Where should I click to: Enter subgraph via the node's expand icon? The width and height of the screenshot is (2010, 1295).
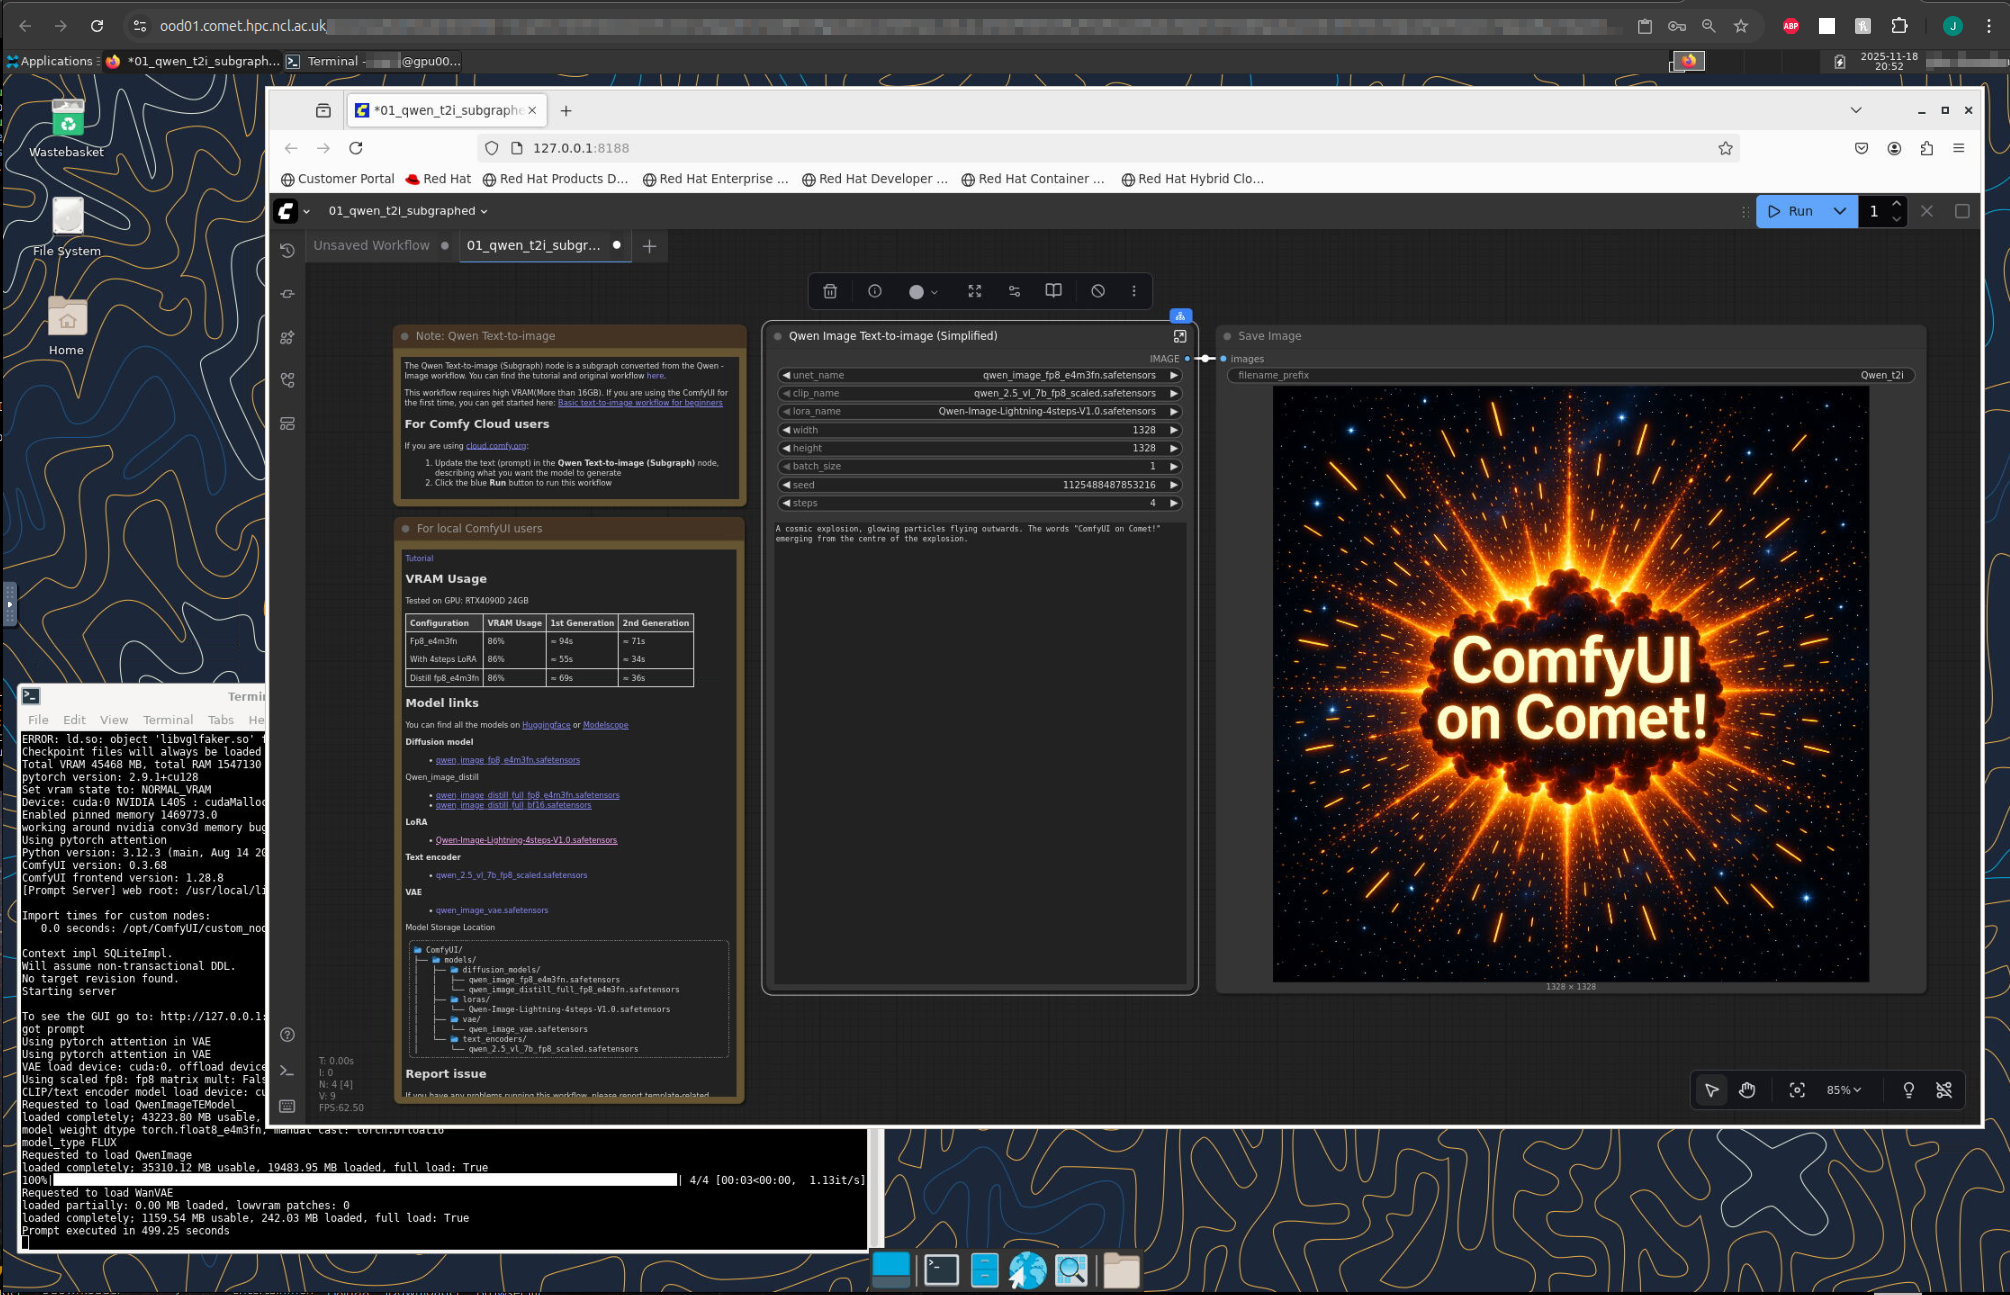1179,336
